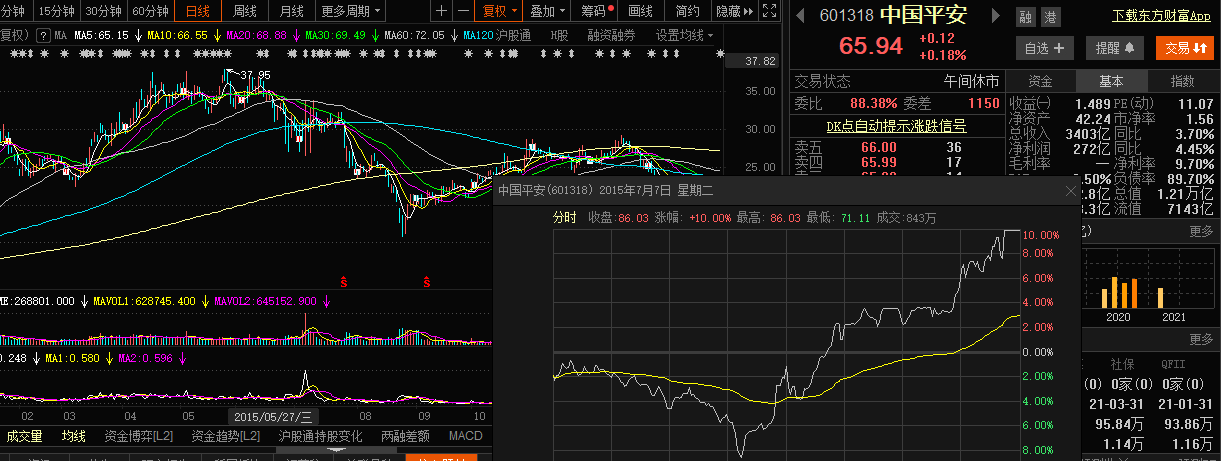
Task: Click MA10 downward arrow indicator
Action: (x=216, y=35)
